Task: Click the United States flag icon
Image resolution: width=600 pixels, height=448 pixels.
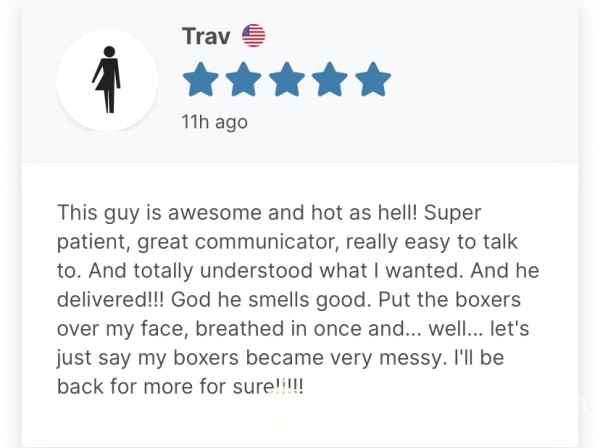Action: click(253, 36)
